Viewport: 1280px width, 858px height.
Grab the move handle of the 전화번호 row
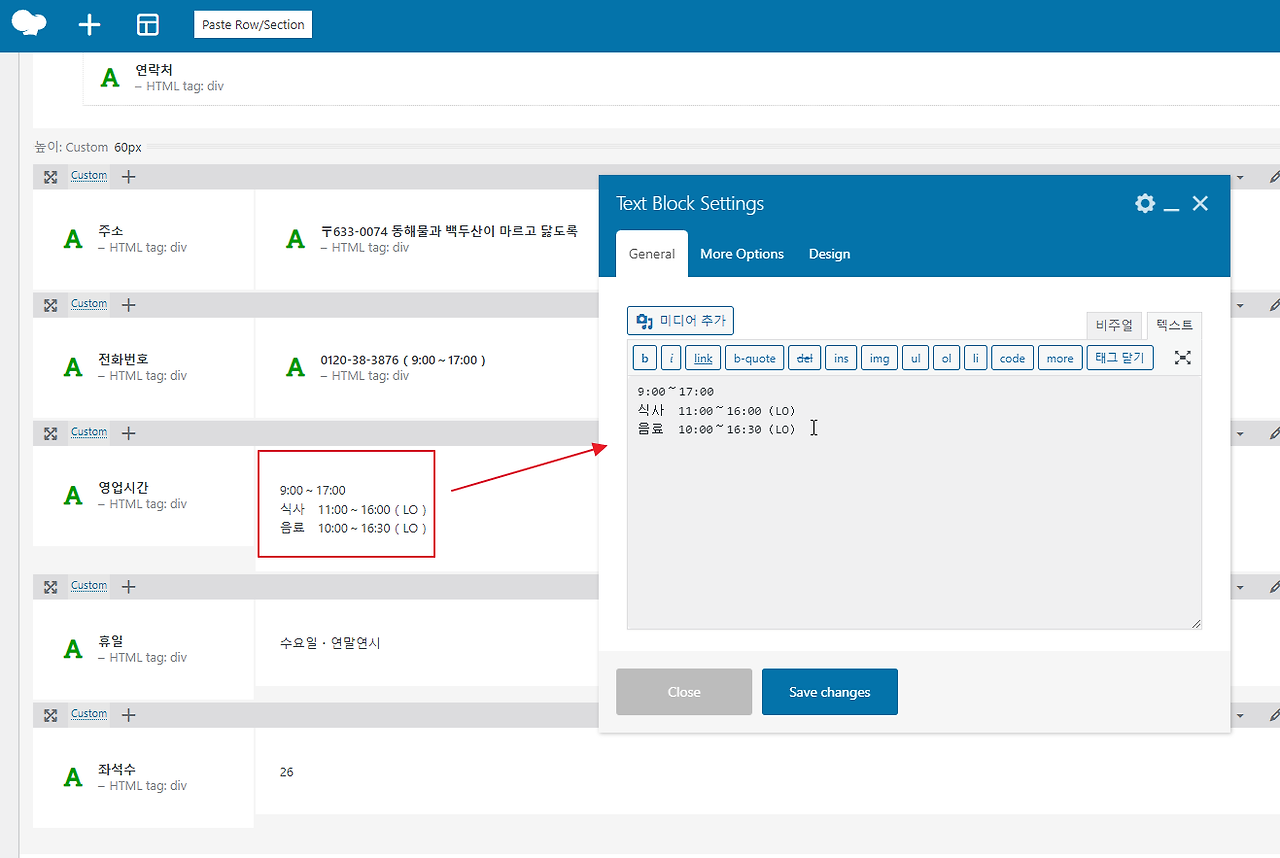click(x=50, y=305)
